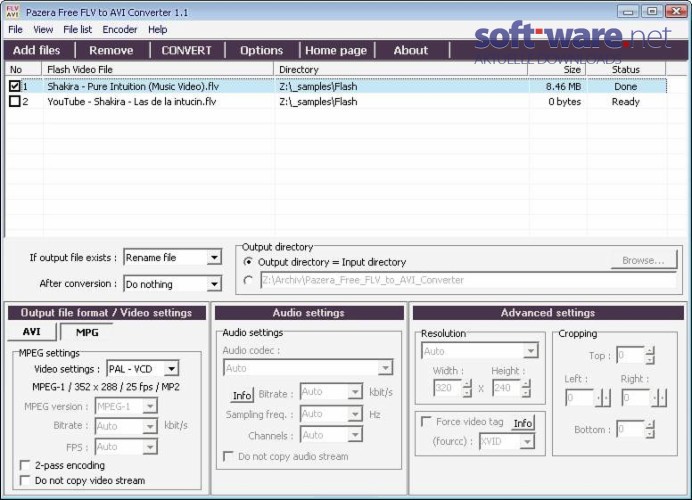Click the Height spinner arrows
Image resolution: width=692 pixels, height=500 pixels.
pyautogui.click(x=525, y=388)
